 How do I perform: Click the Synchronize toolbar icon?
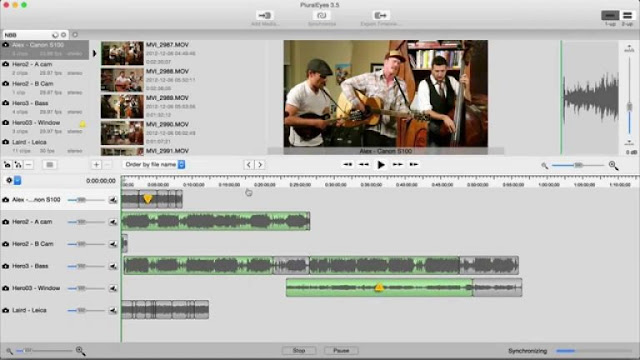click(322, 16)
